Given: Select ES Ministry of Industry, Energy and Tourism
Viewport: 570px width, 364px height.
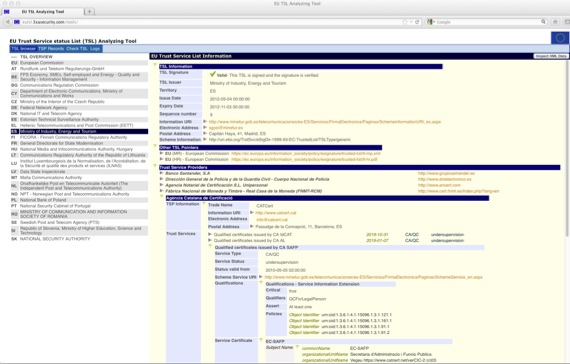Looking at the screenshot, I should (x=79, y=131).
